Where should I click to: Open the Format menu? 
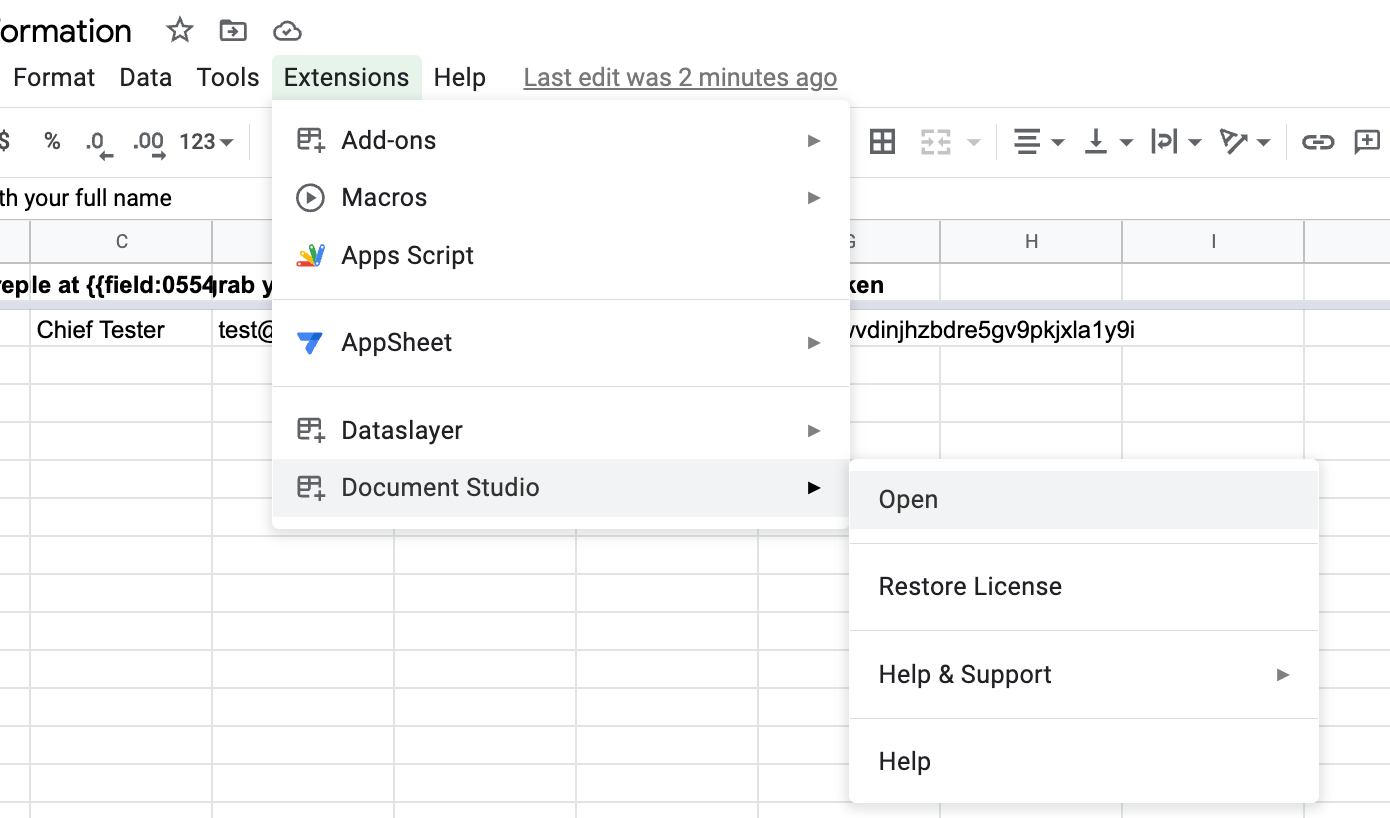[54, 77]
